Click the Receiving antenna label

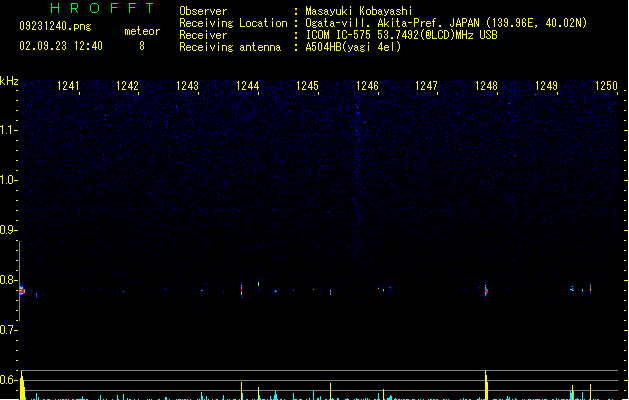pos(230,47)
